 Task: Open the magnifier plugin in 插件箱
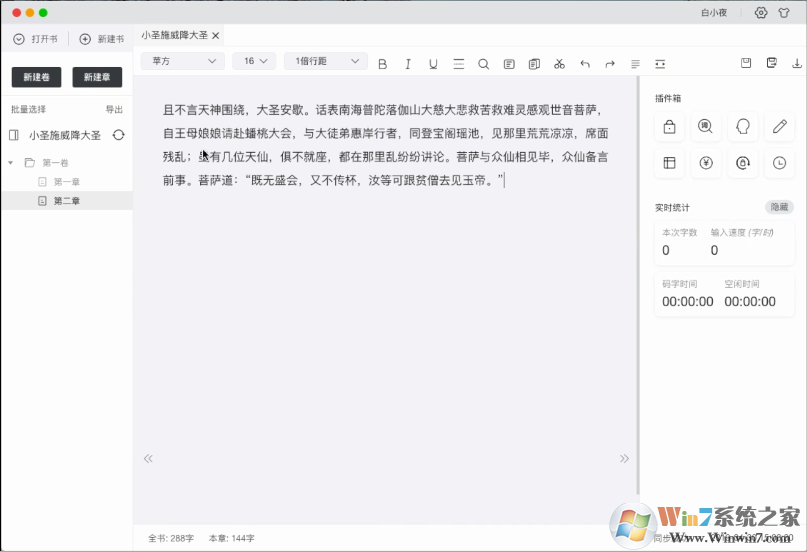click(x=706, y=126)
